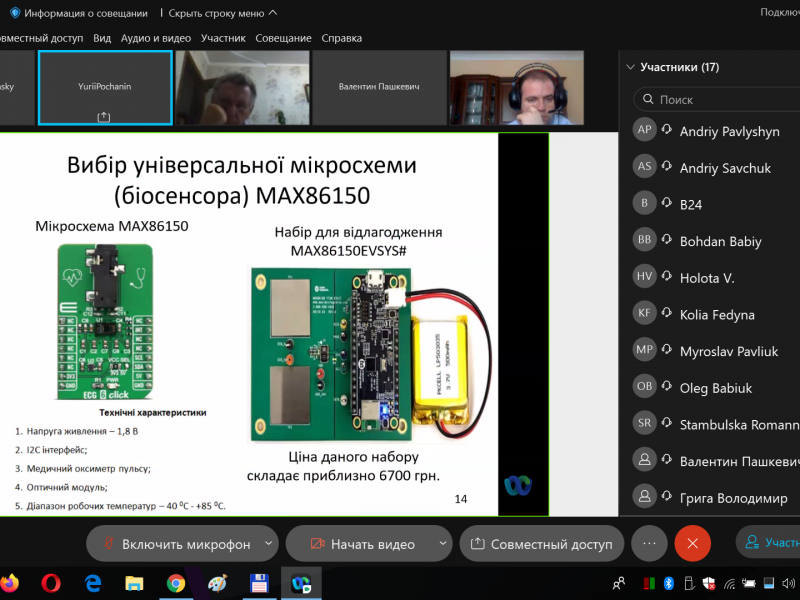Open Google Chrome from the taskbar
Viewport: 800px width, 600px height.
pyautogui.click(x=176, y=583)
